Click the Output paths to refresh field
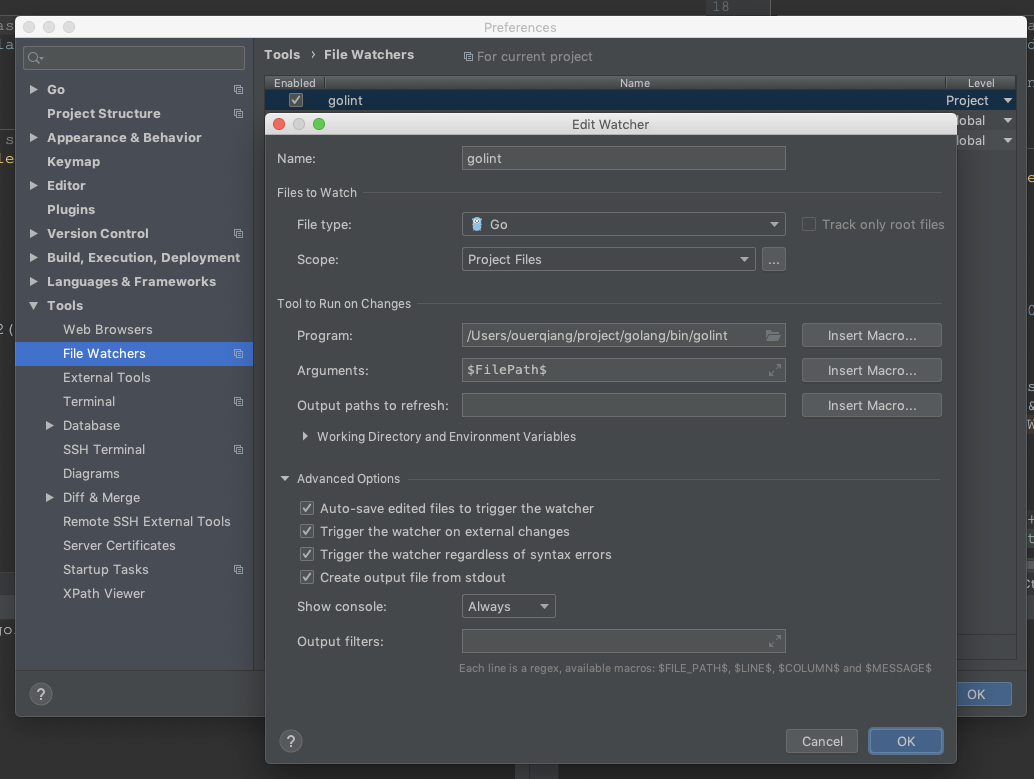The width and height of the screenshot is (1034, 779). [624, 405]
